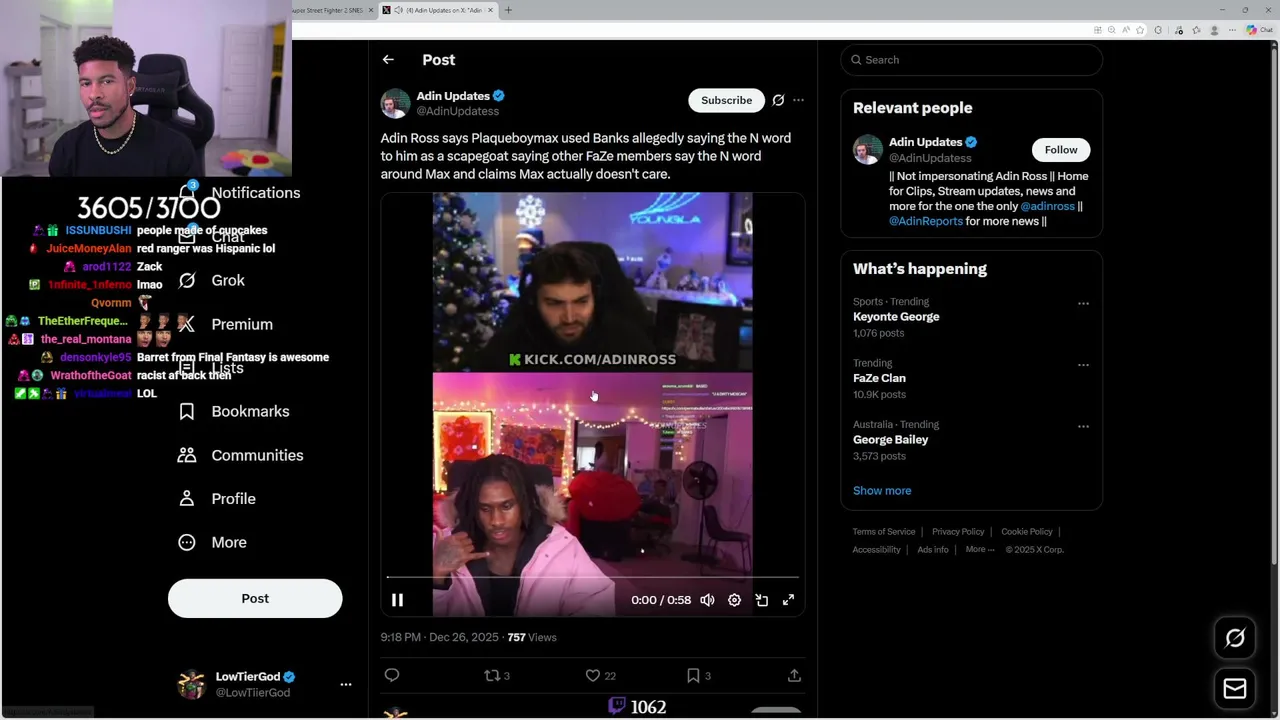This screenshot has width=1280, height=720.
Task: Open video player settings gear
Action: tap(734, 600)
